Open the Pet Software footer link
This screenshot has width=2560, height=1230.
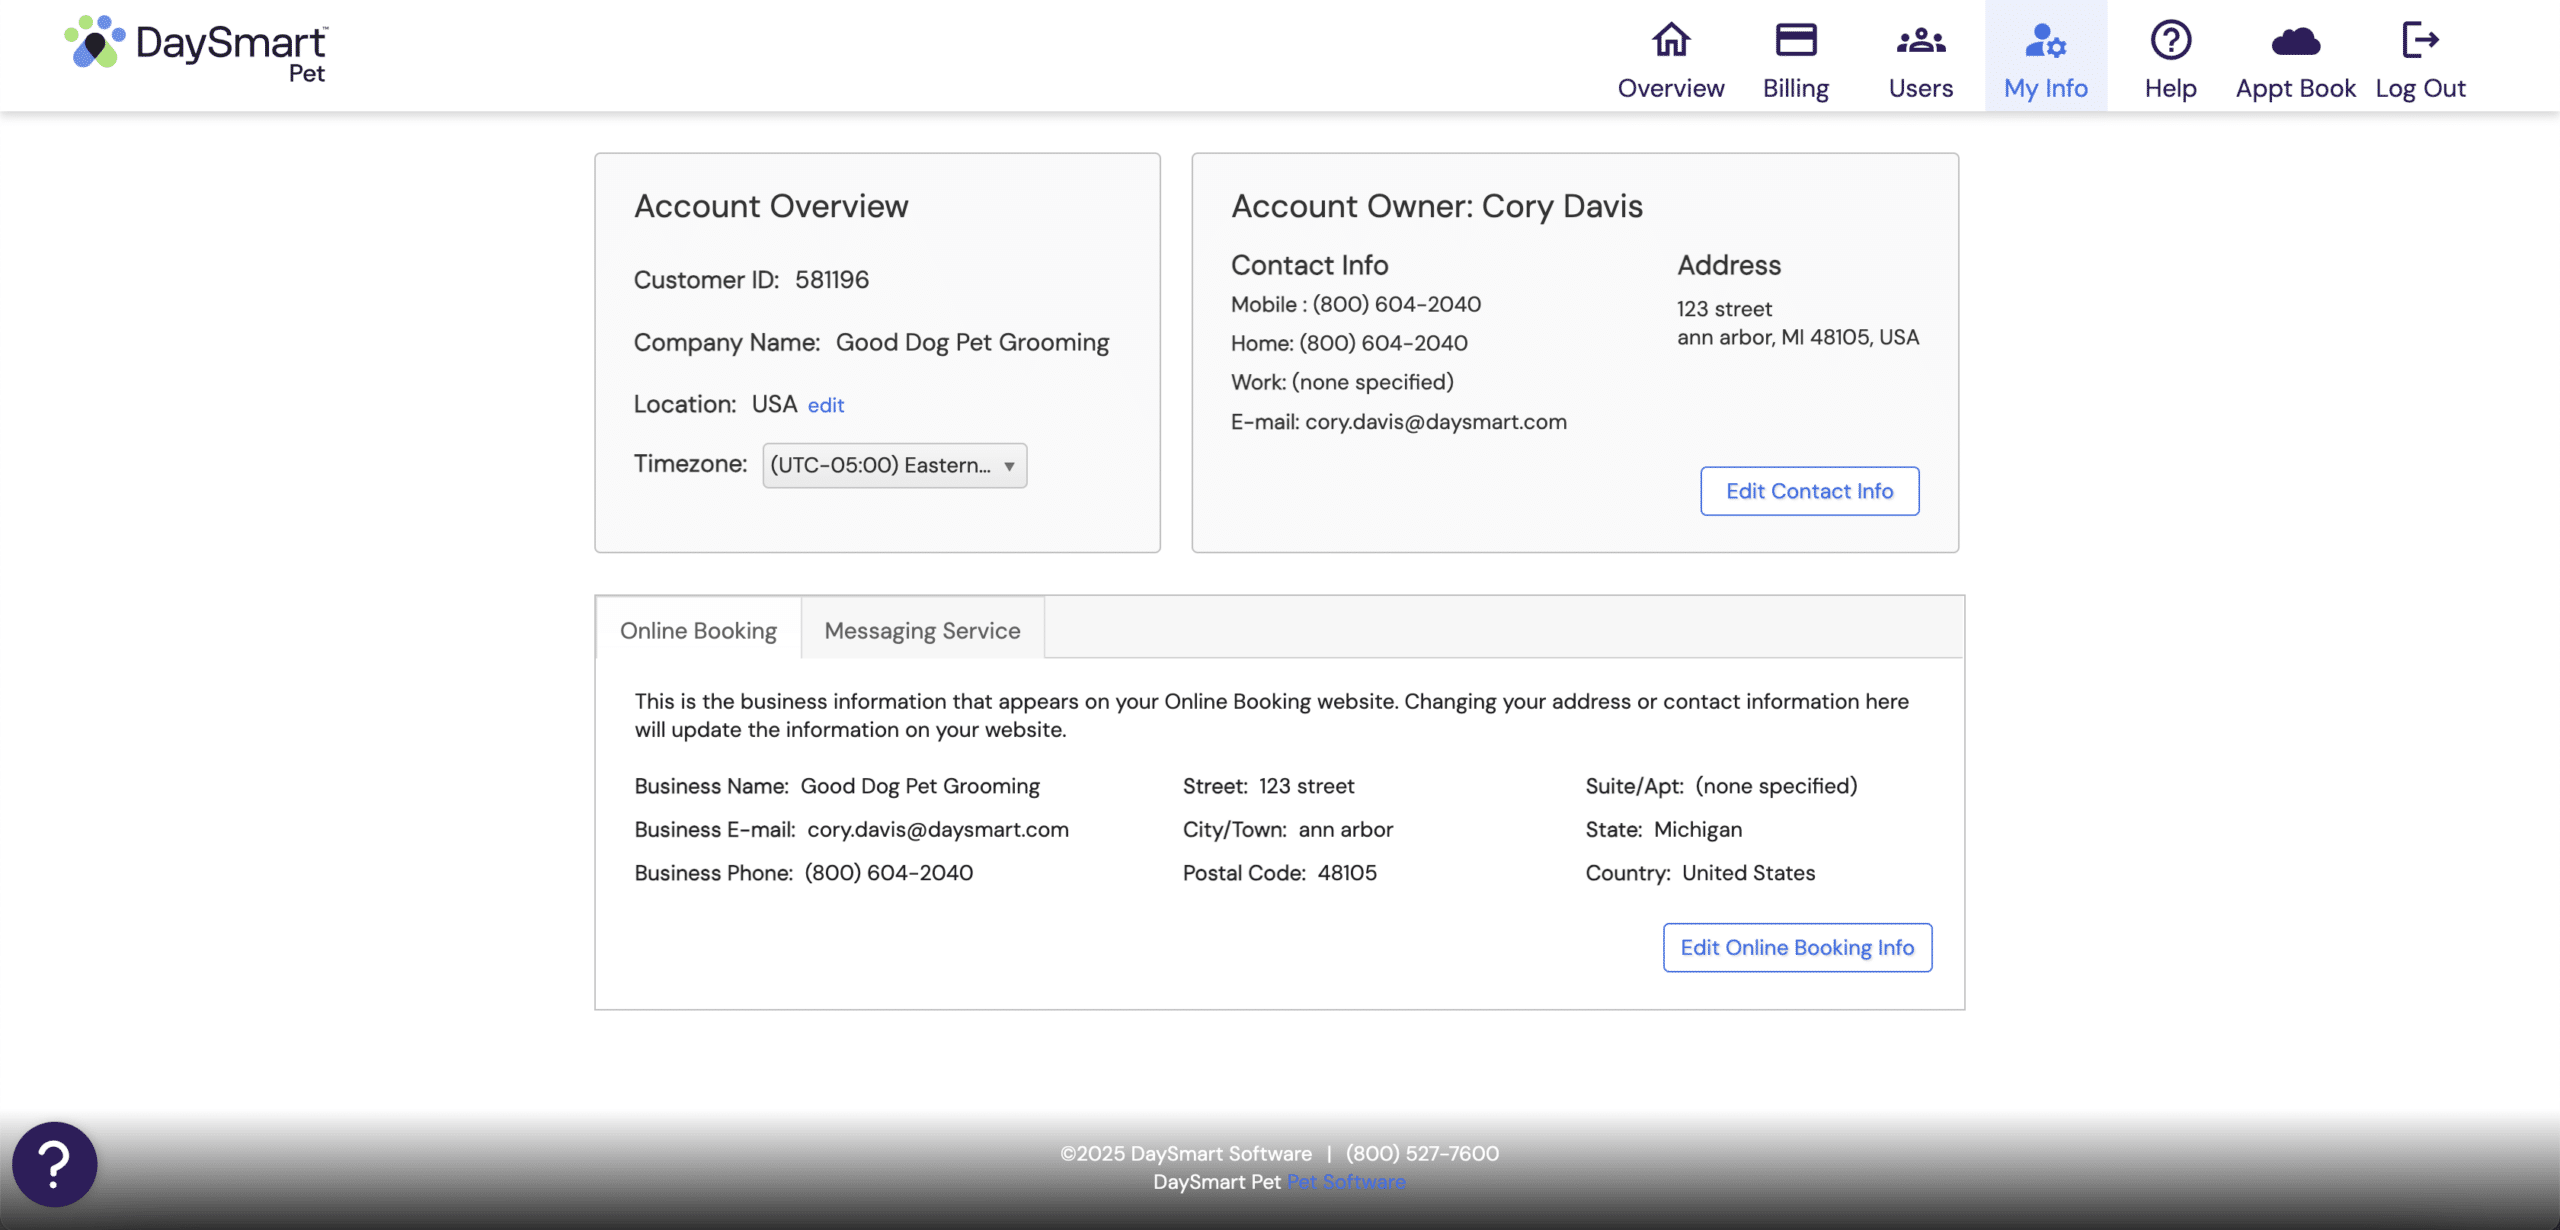[1346, 1182]
